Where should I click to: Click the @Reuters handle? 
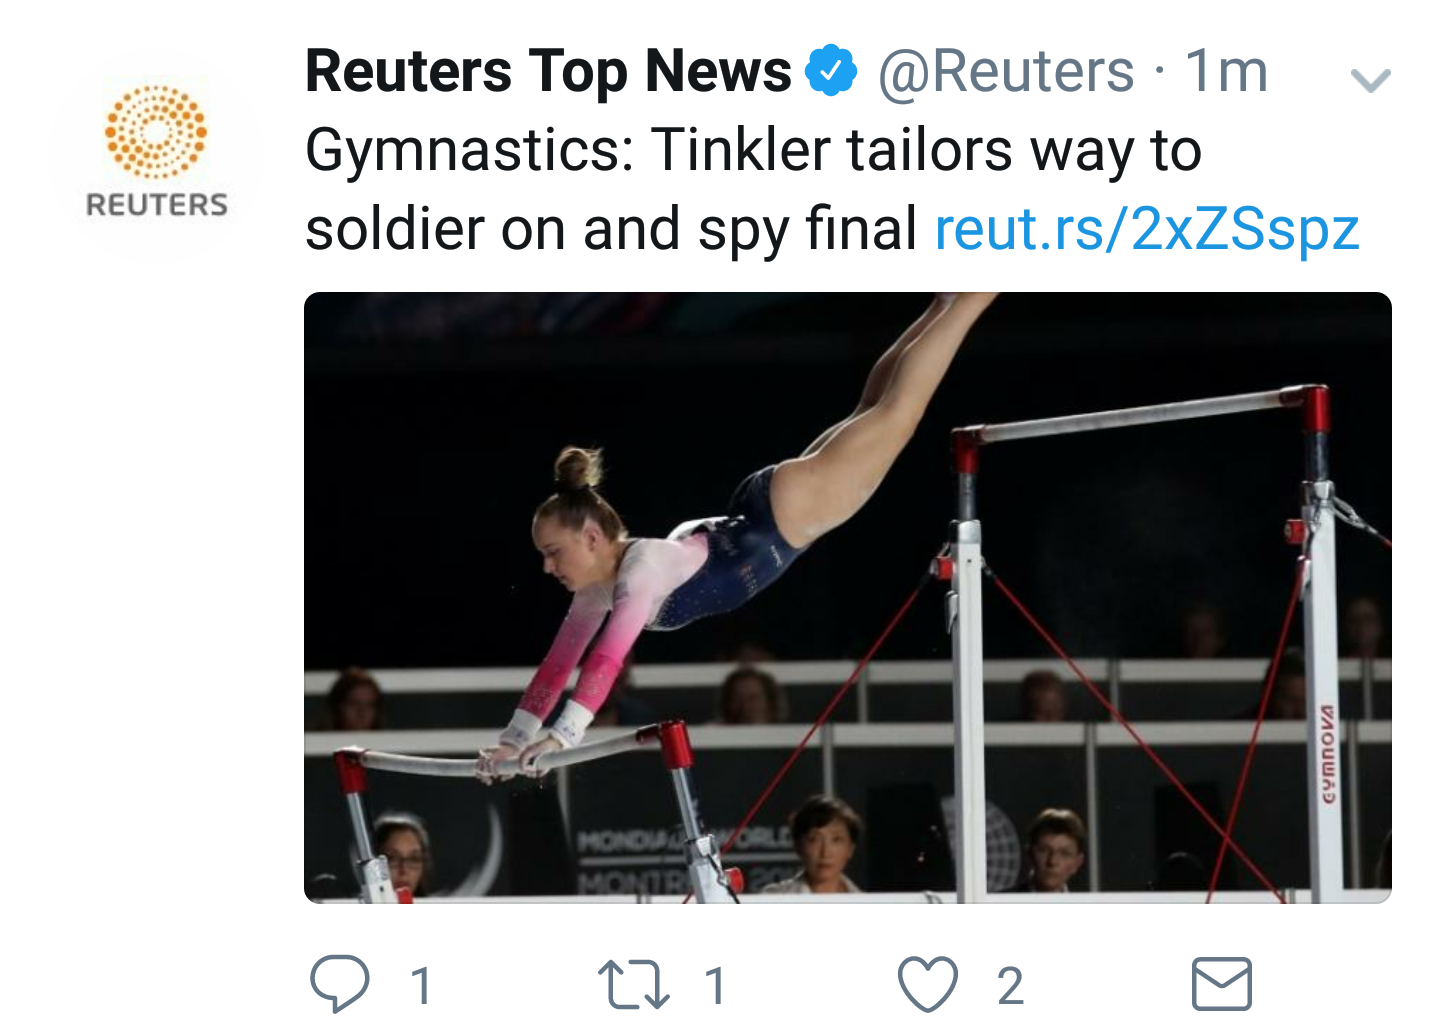[1006, 72]
